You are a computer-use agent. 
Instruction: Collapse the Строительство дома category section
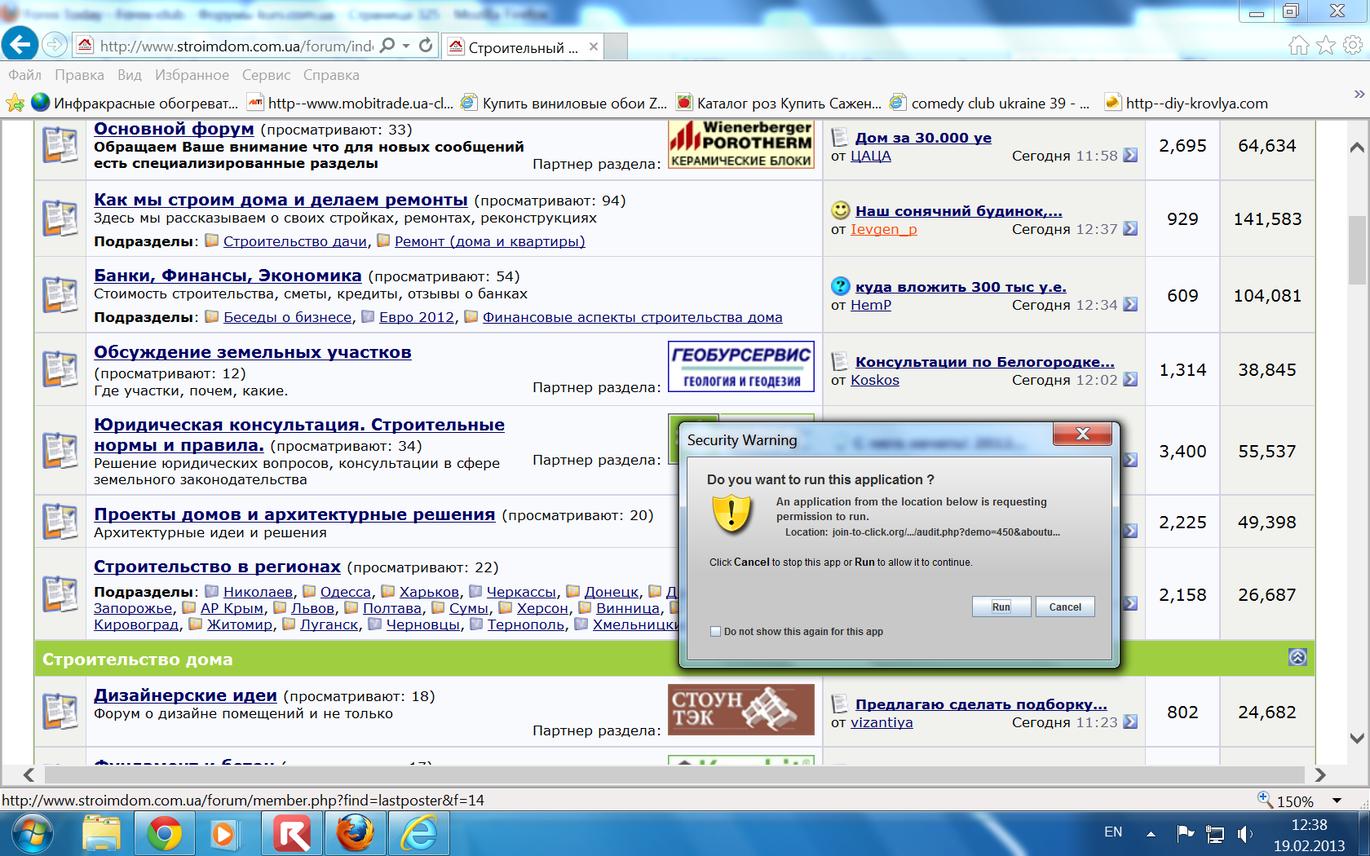coord(1297,657)
